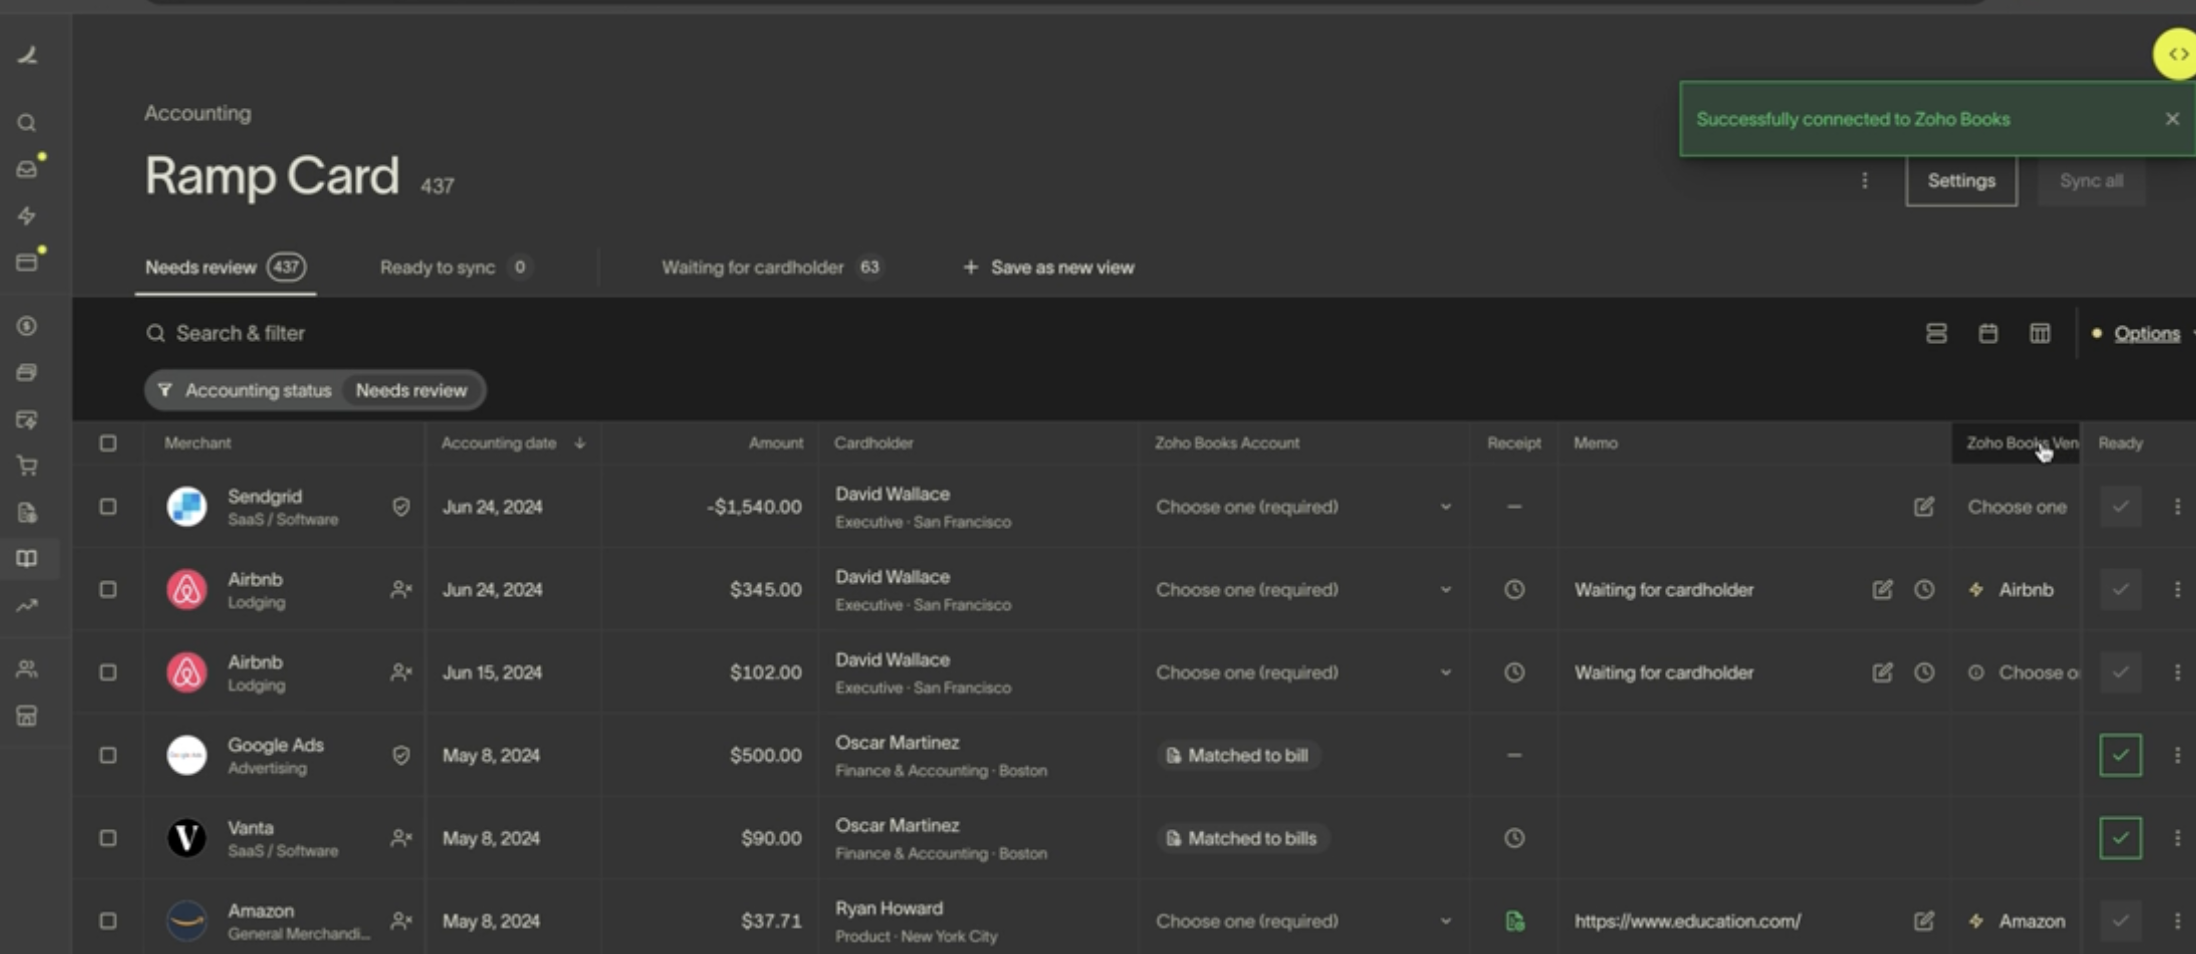Save as new view

click(1048, 268)
